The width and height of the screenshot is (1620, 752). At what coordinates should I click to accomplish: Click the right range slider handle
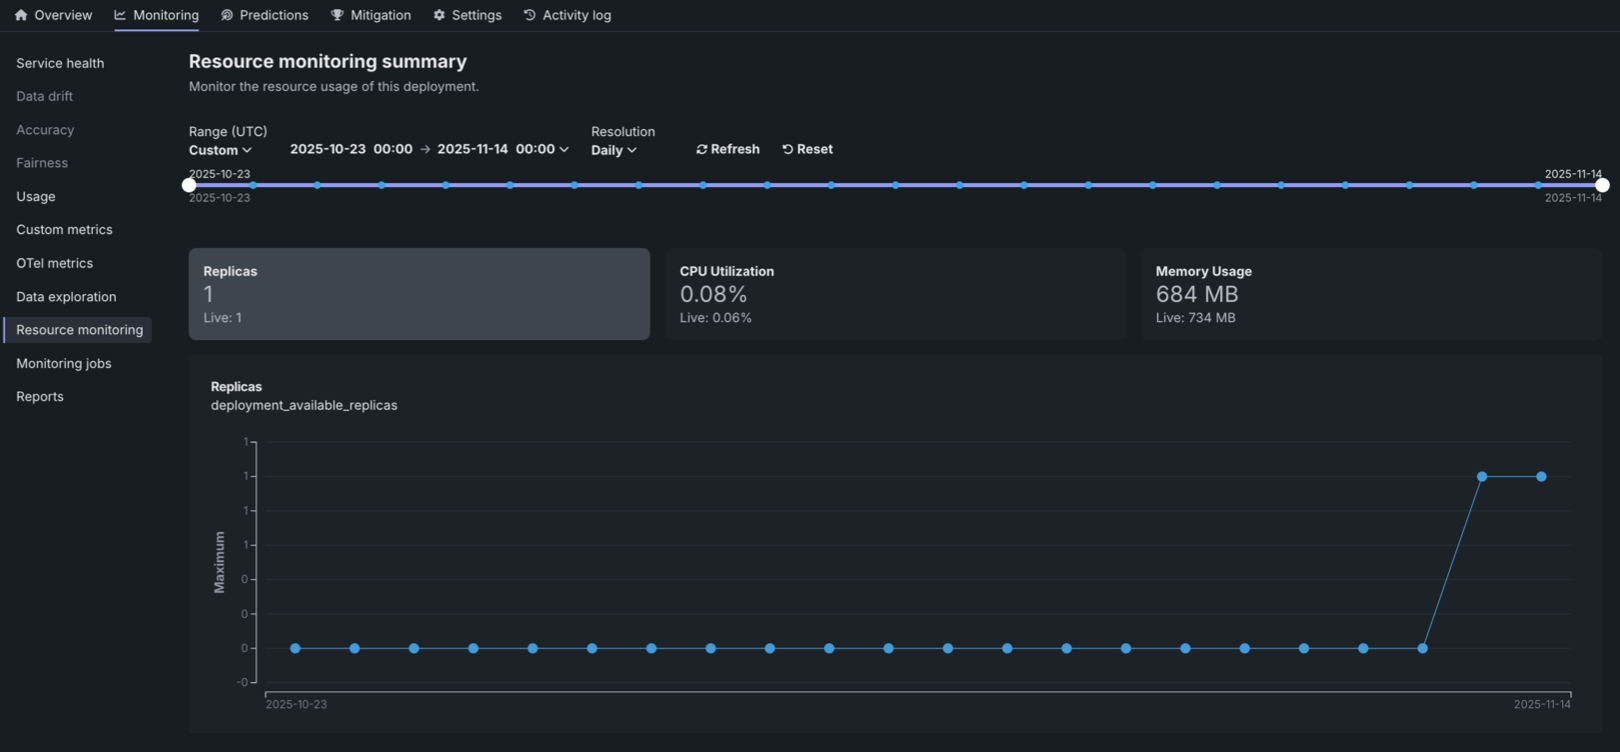1602,185
